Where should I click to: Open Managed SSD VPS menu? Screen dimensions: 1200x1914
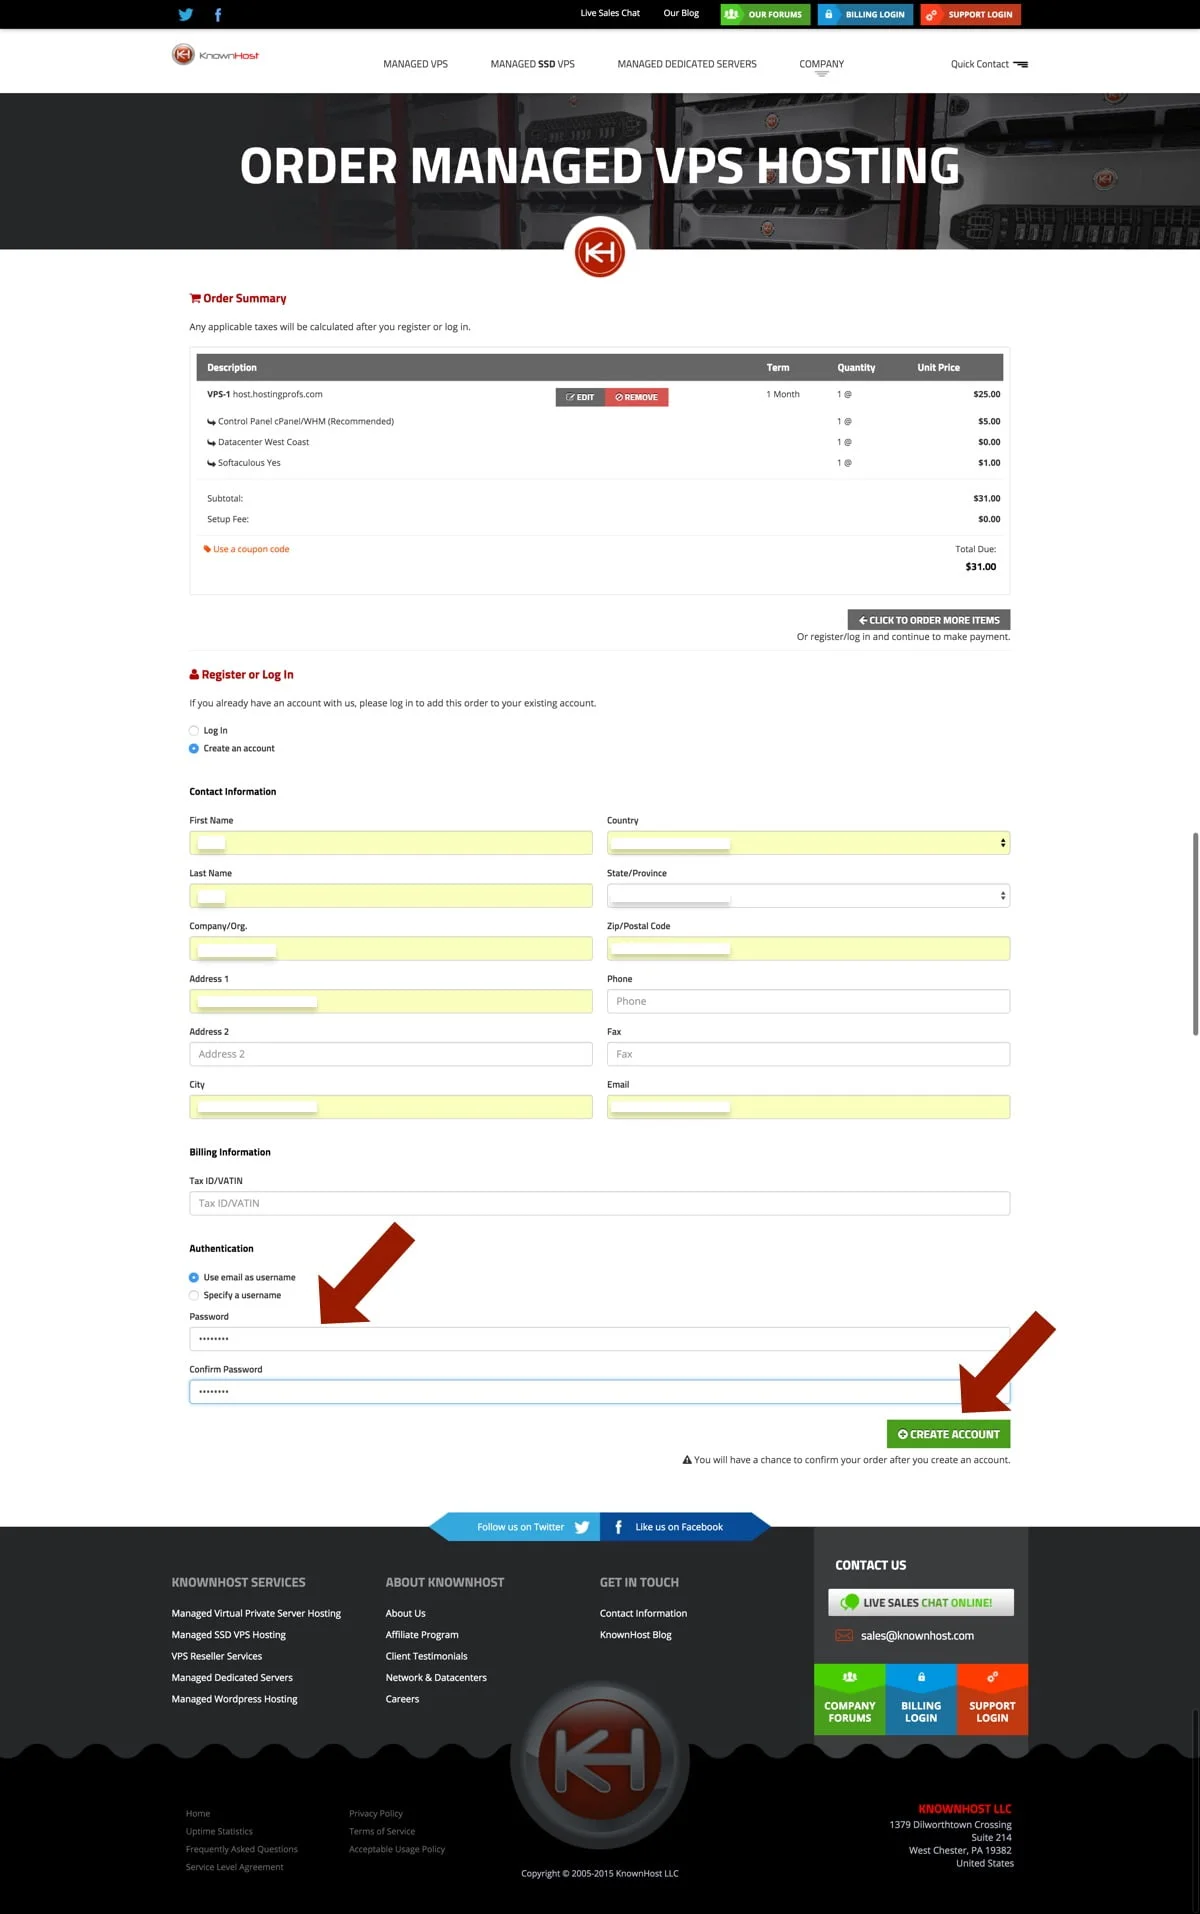pos(532,64)
